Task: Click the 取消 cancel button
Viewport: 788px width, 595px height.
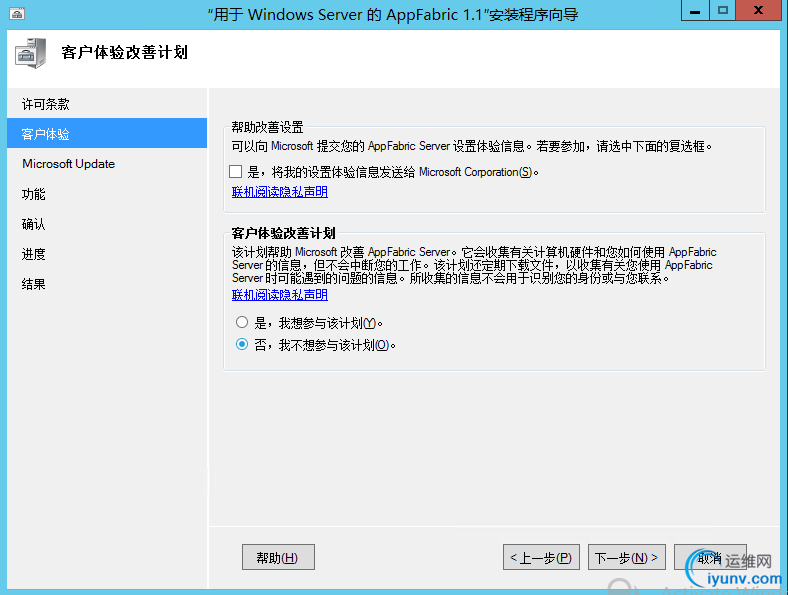Action: pyautogui.click(x=710, y=557)
